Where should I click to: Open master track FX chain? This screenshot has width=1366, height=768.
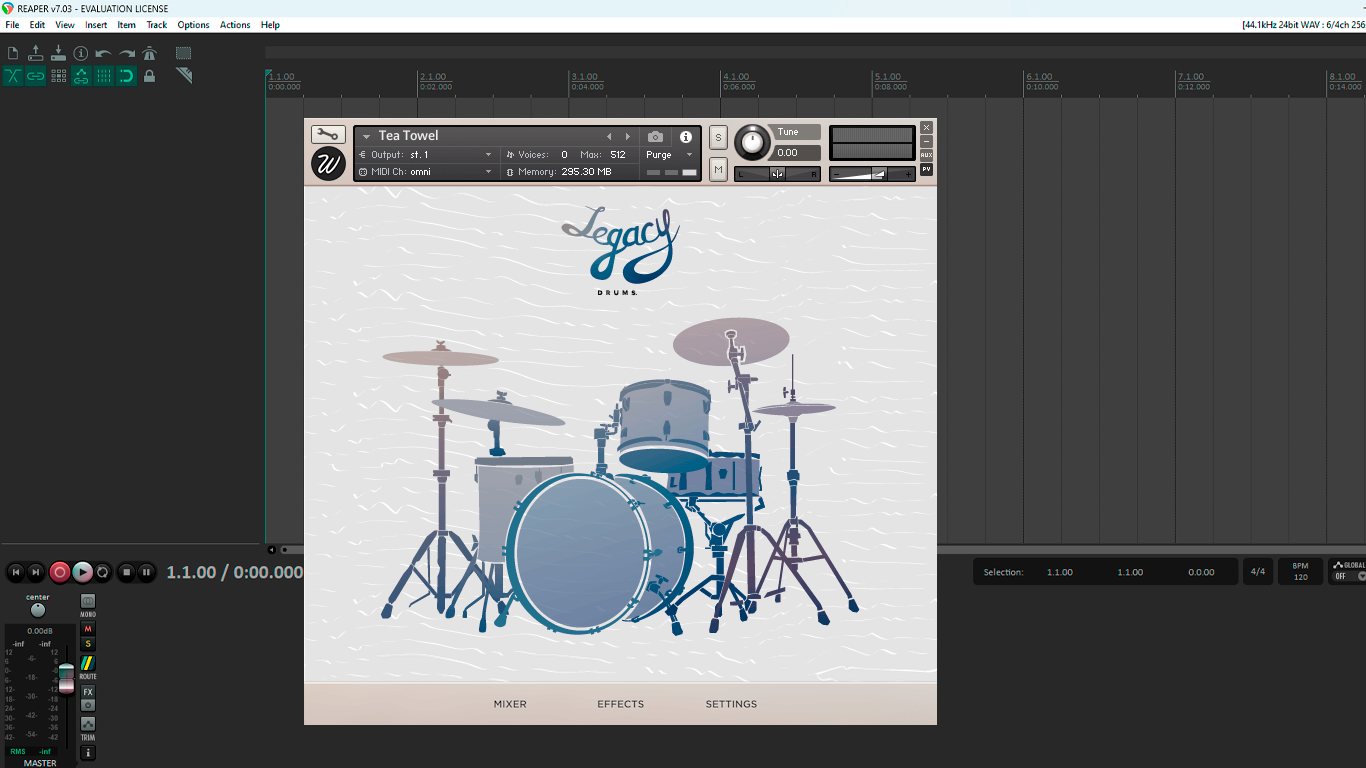click(88, 692)
